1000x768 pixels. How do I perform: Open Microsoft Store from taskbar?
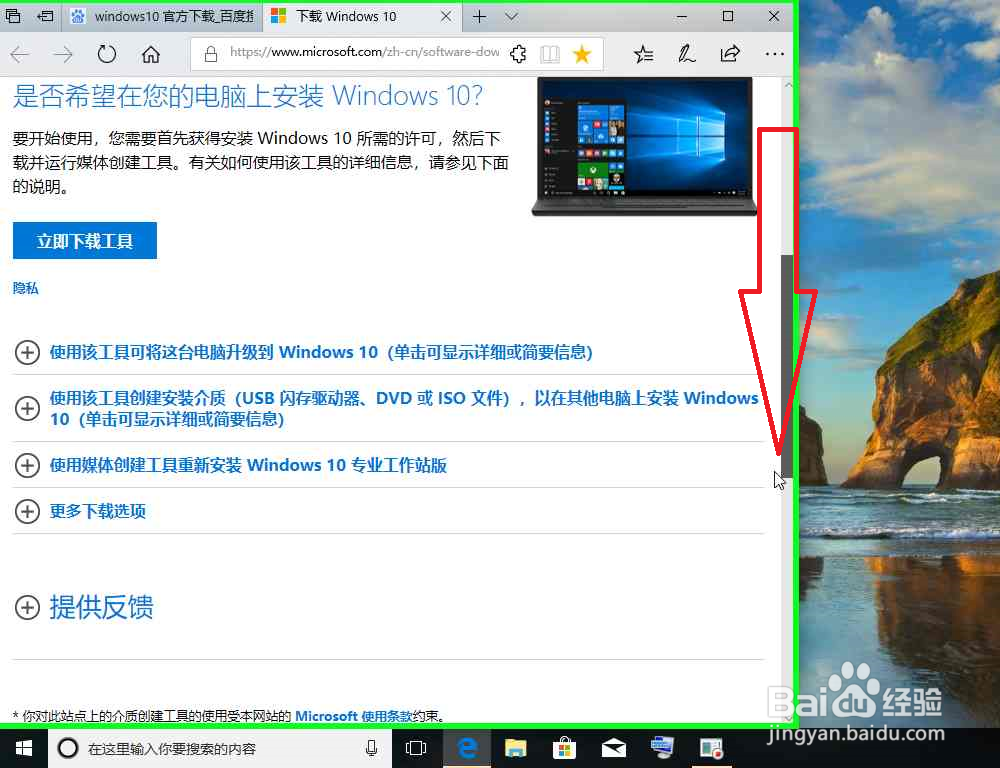coord(564,748)
